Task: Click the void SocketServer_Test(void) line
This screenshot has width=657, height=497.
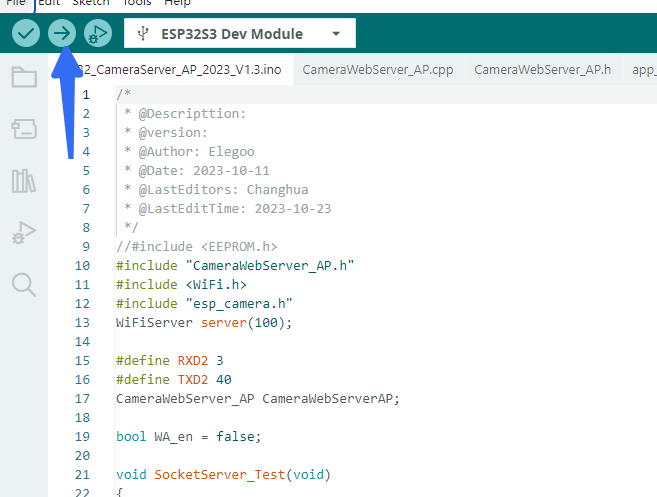Action: pos(223,474)
